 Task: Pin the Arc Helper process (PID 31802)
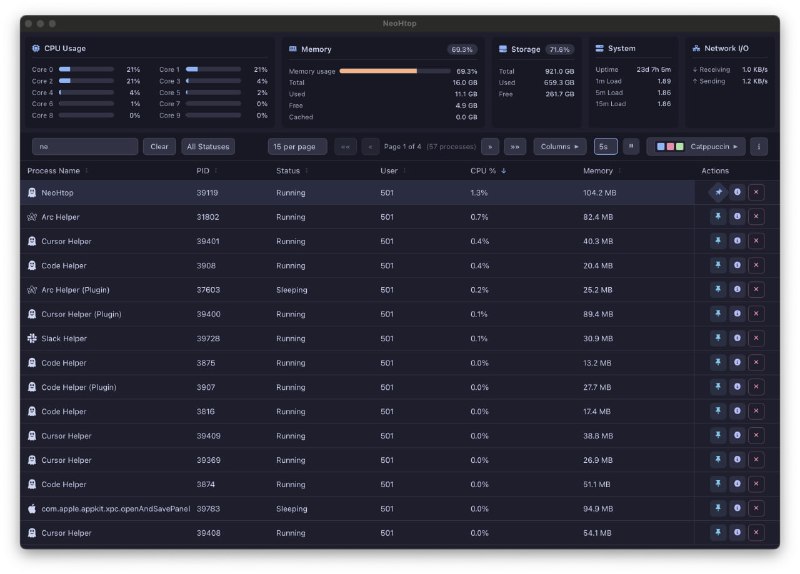pos(718,217)
